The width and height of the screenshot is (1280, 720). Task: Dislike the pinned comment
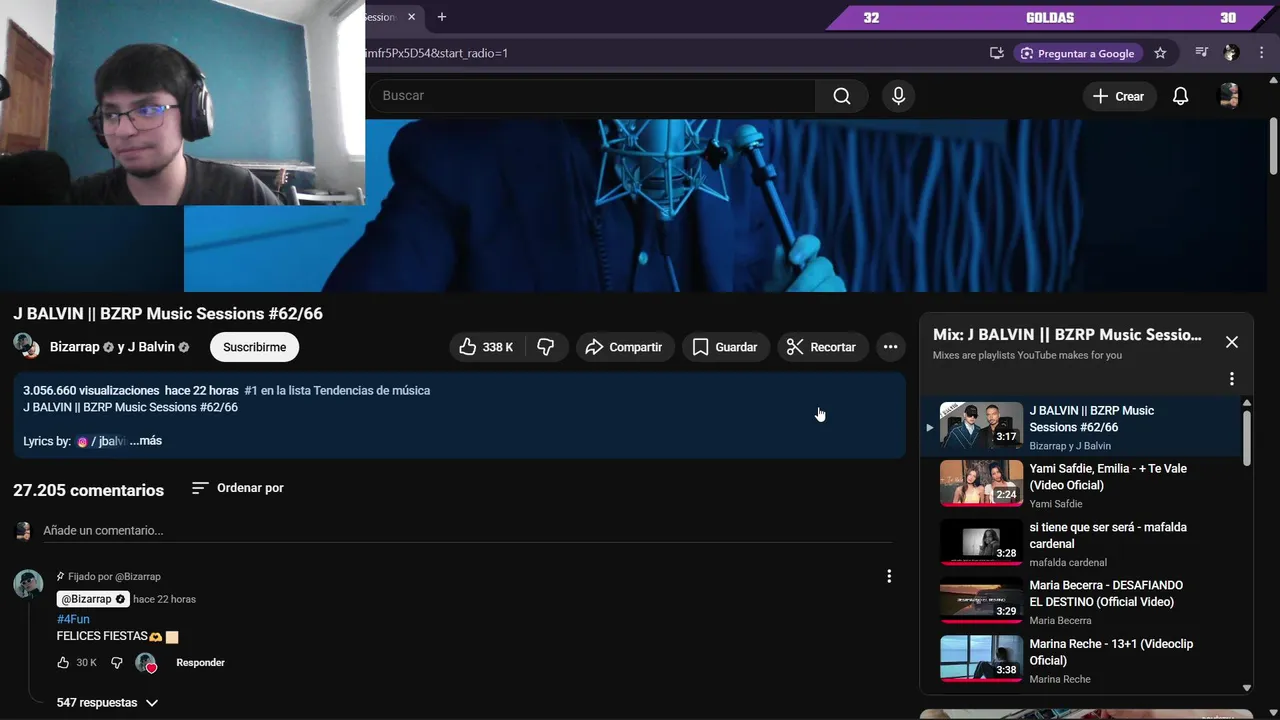[x=117, y=663]
